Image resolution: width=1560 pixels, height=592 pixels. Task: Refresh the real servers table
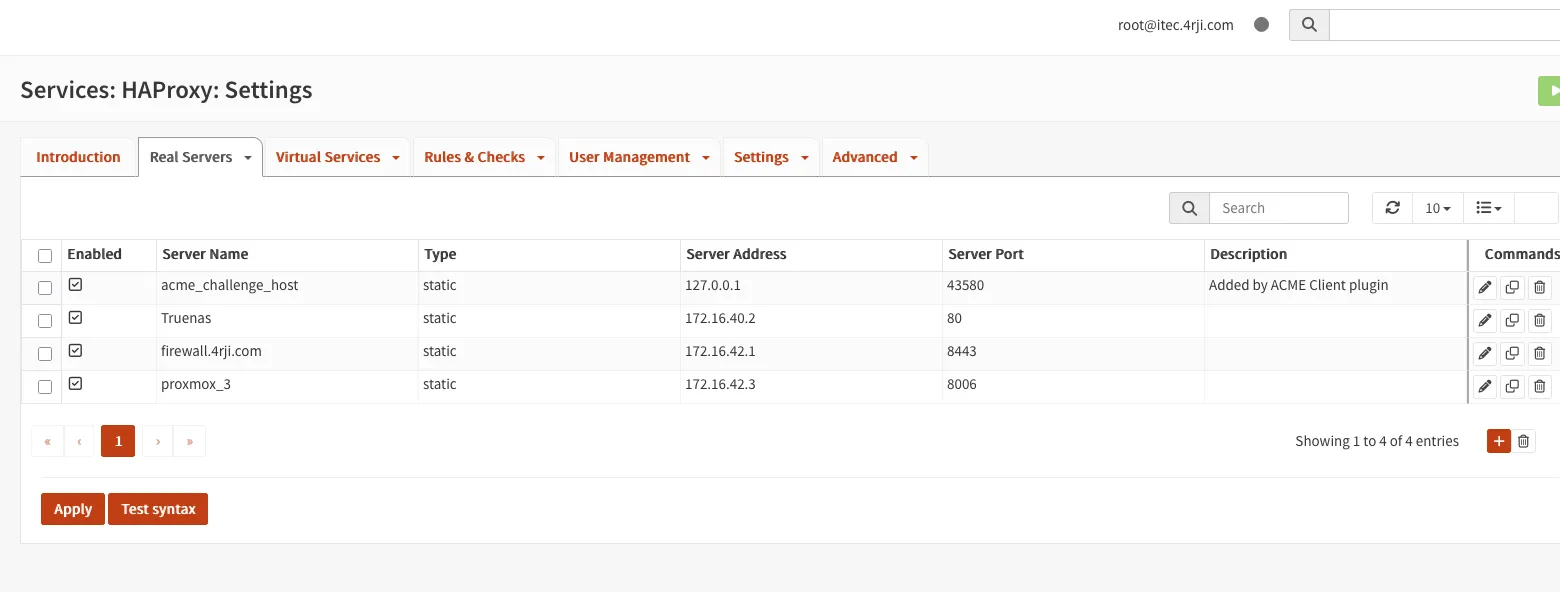[1392, 208]
